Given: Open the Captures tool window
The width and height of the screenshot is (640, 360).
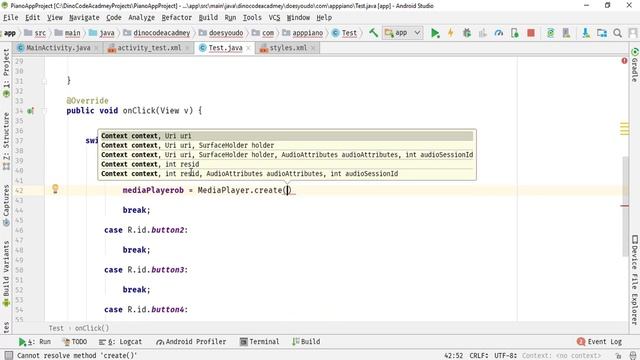Looking at the screenshot, I should 6,205.
